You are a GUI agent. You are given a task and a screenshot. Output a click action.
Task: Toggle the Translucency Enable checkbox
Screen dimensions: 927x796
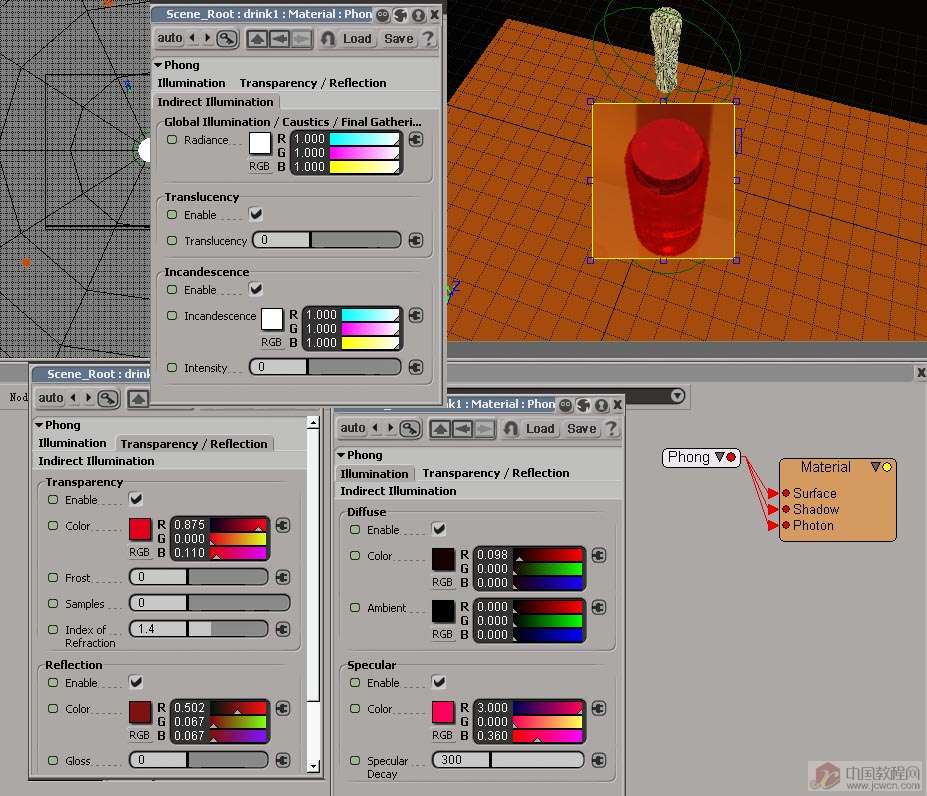(x=255, y=214)
